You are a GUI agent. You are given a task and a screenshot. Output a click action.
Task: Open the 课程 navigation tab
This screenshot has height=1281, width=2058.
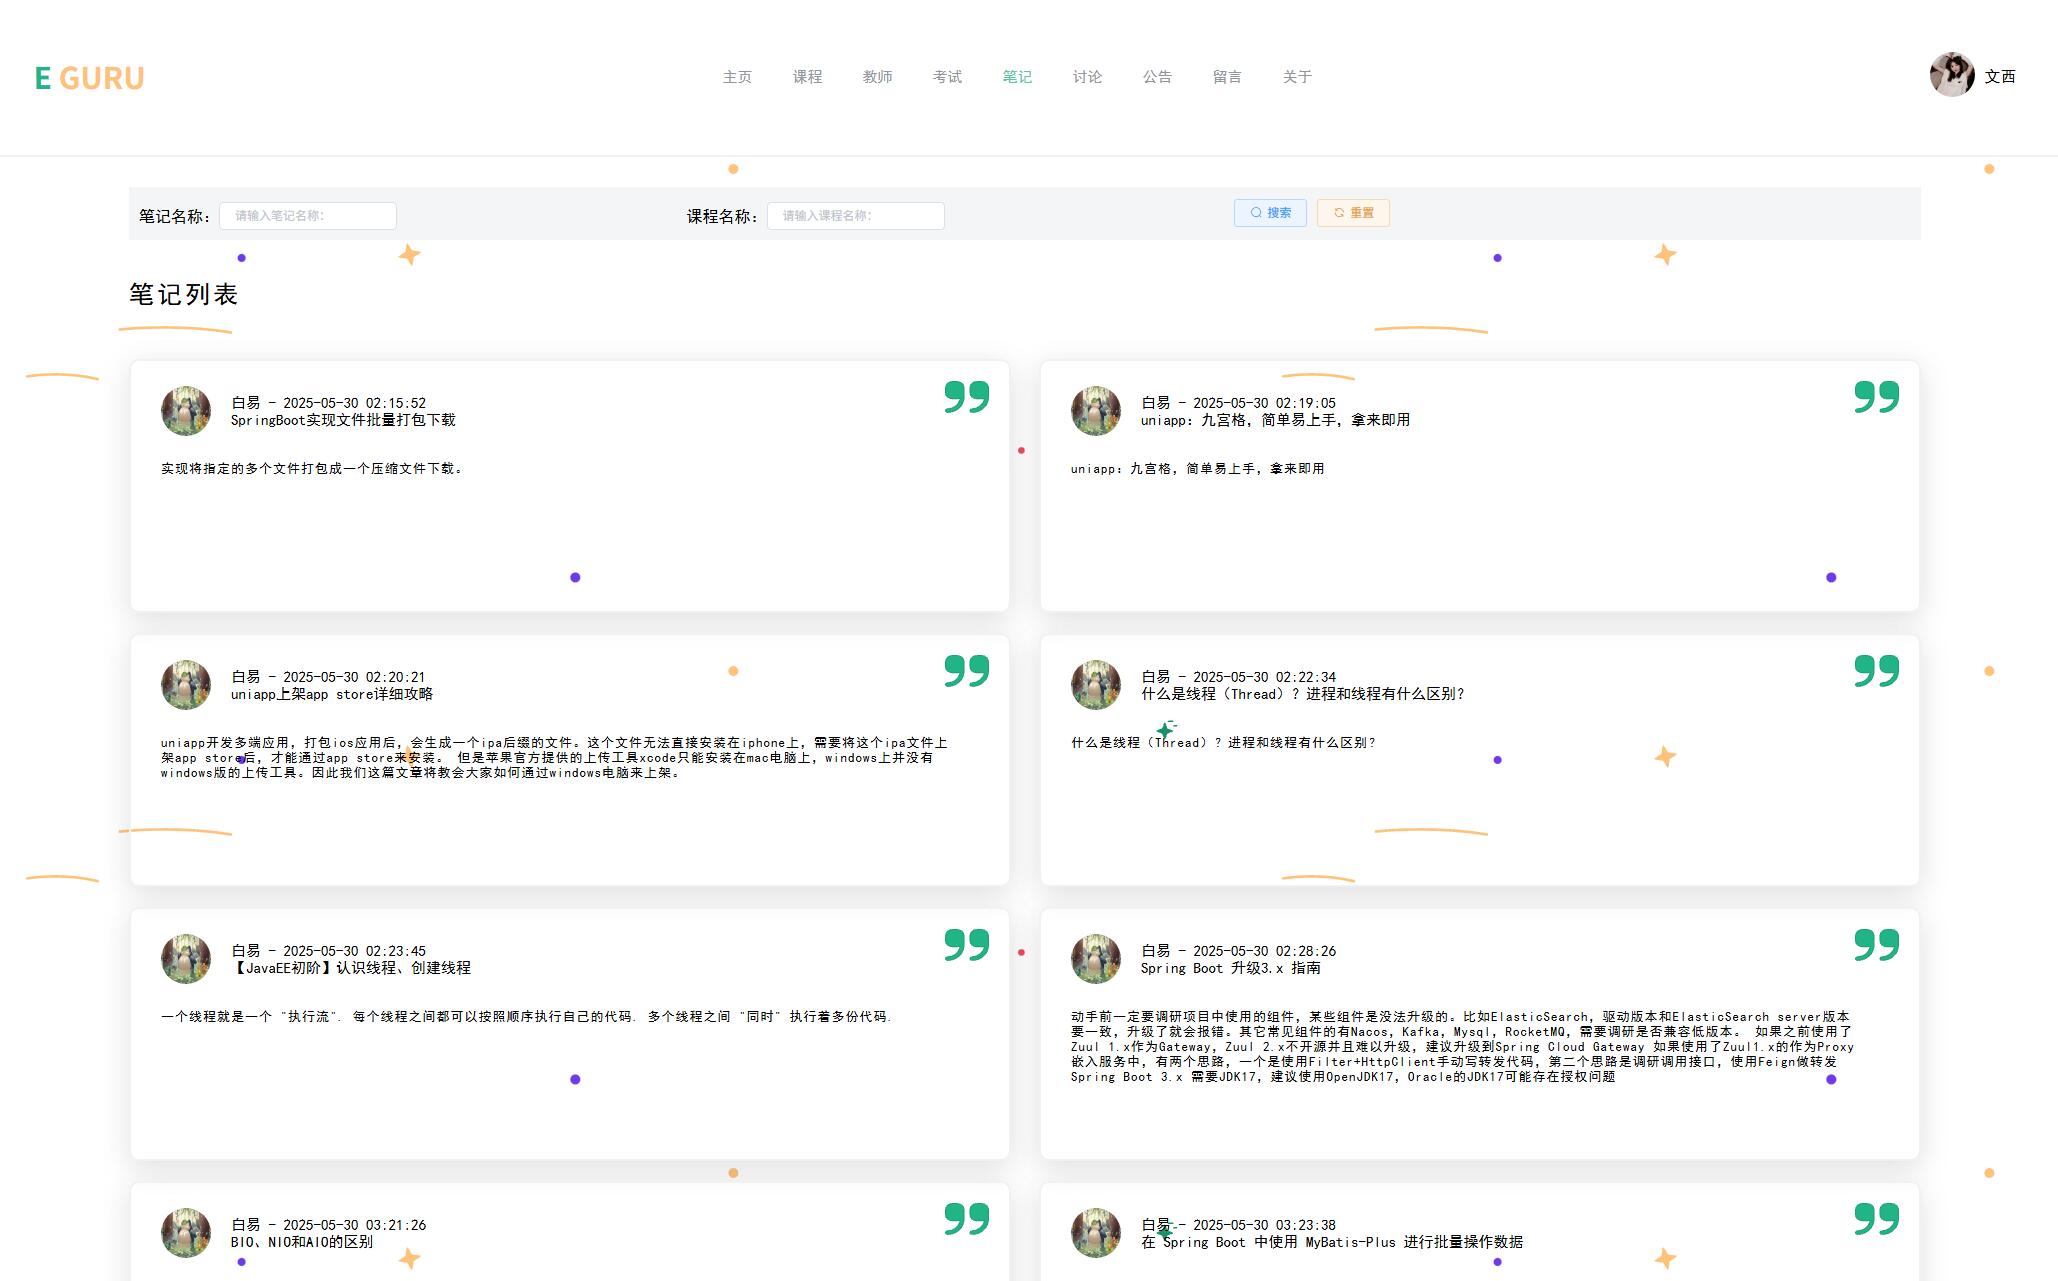pos(807,77)
